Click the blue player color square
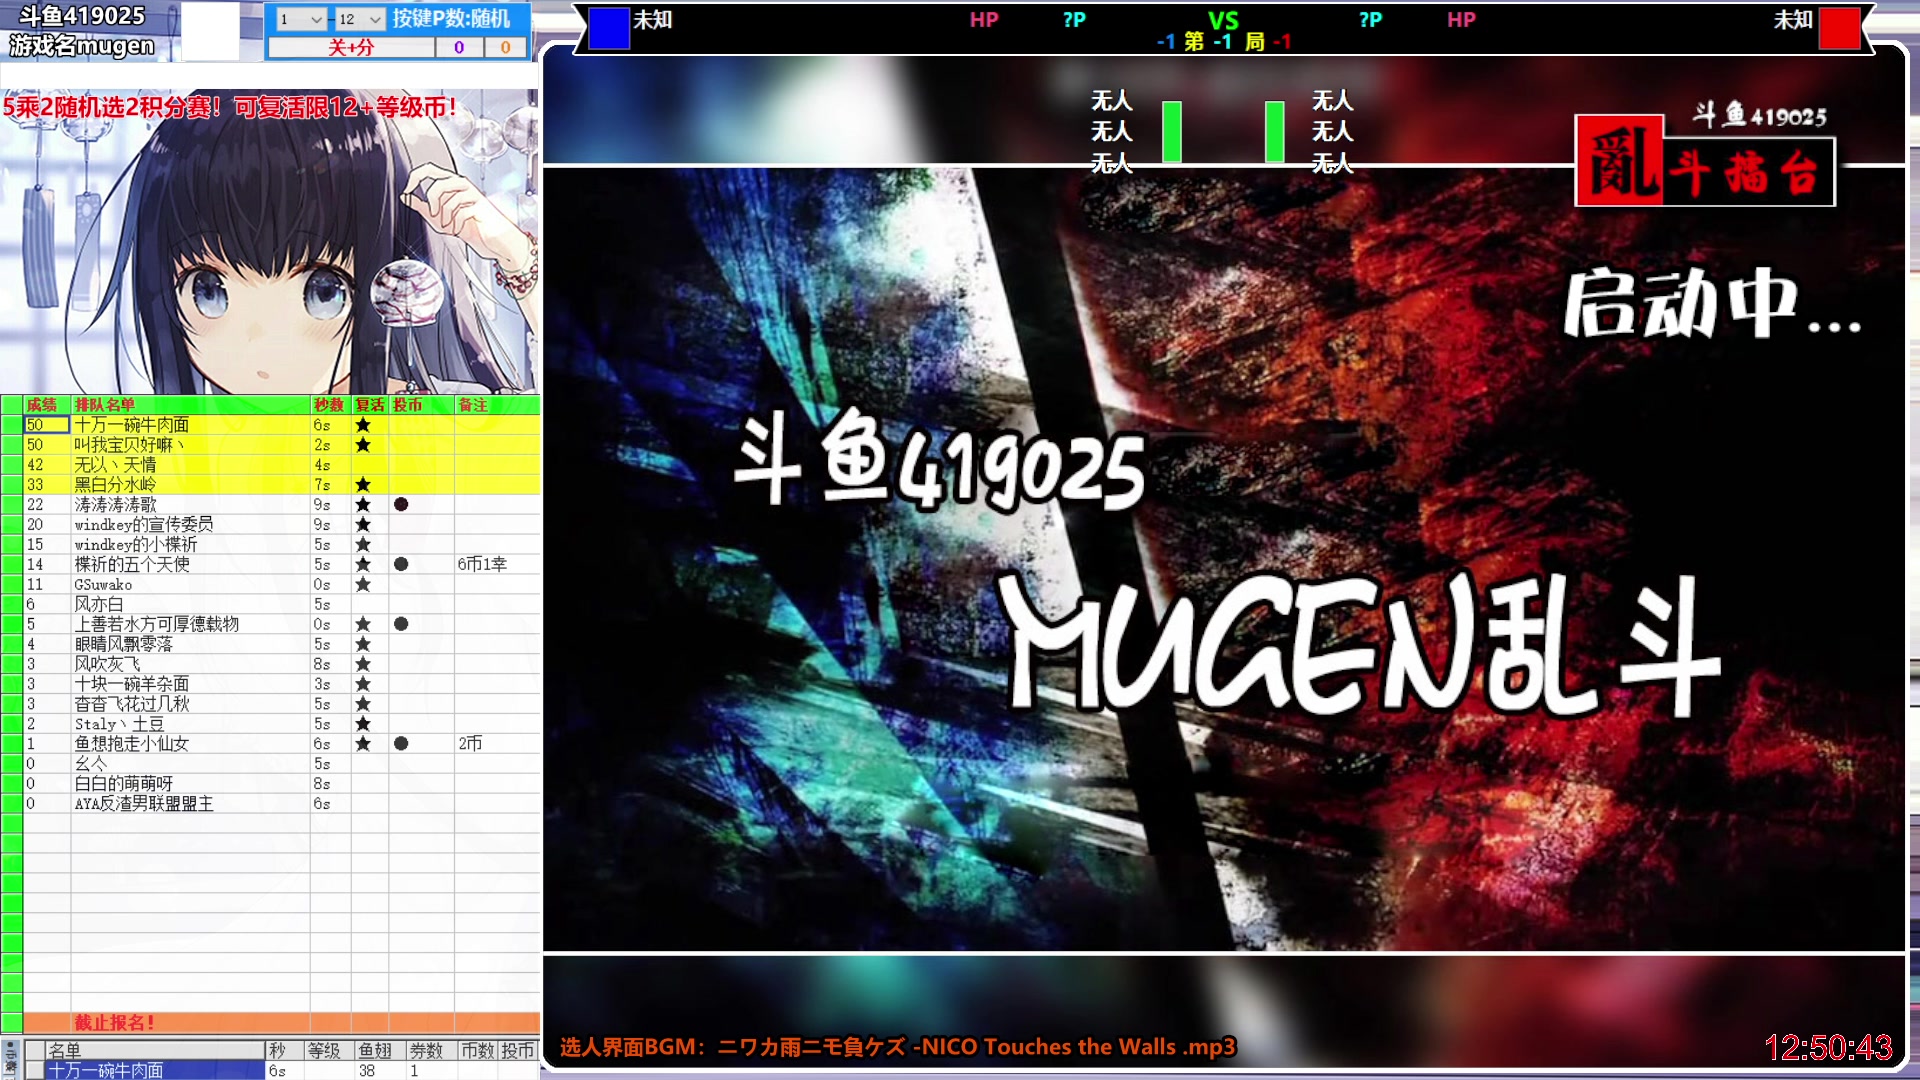1920x1080 pixels. [609, 28]
